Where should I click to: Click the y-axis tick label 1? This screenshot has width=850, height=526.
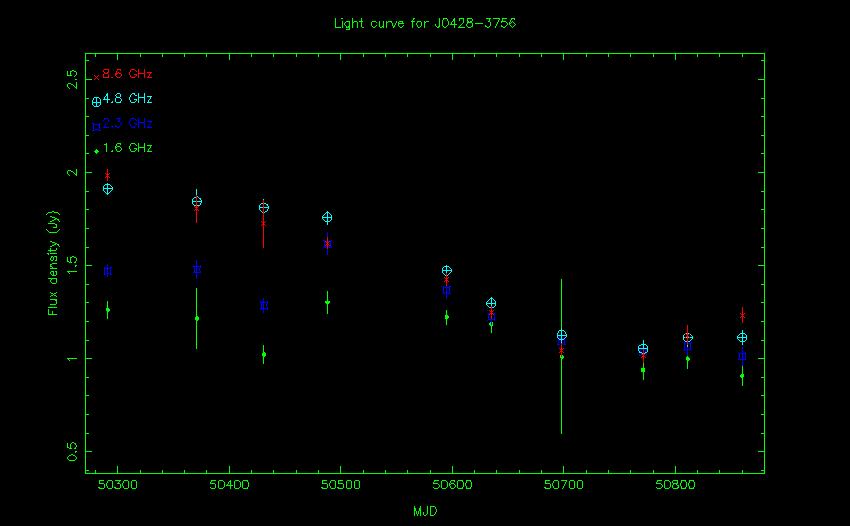73,358
